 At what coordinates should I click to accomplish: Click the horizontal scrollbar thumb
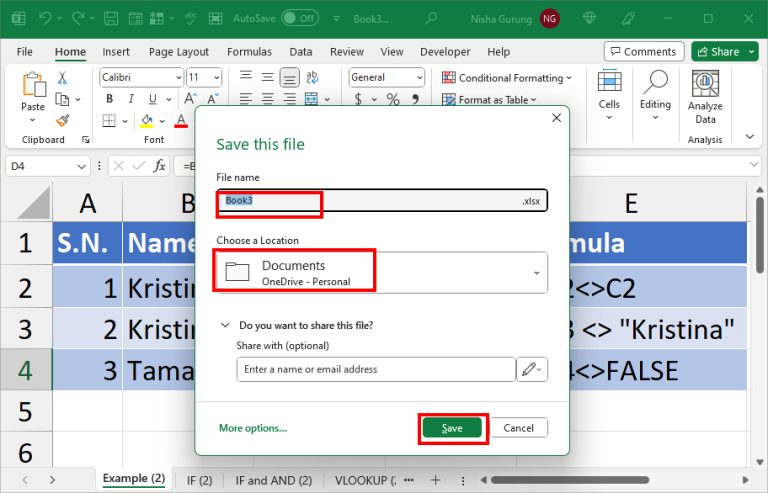click(570, 480)
